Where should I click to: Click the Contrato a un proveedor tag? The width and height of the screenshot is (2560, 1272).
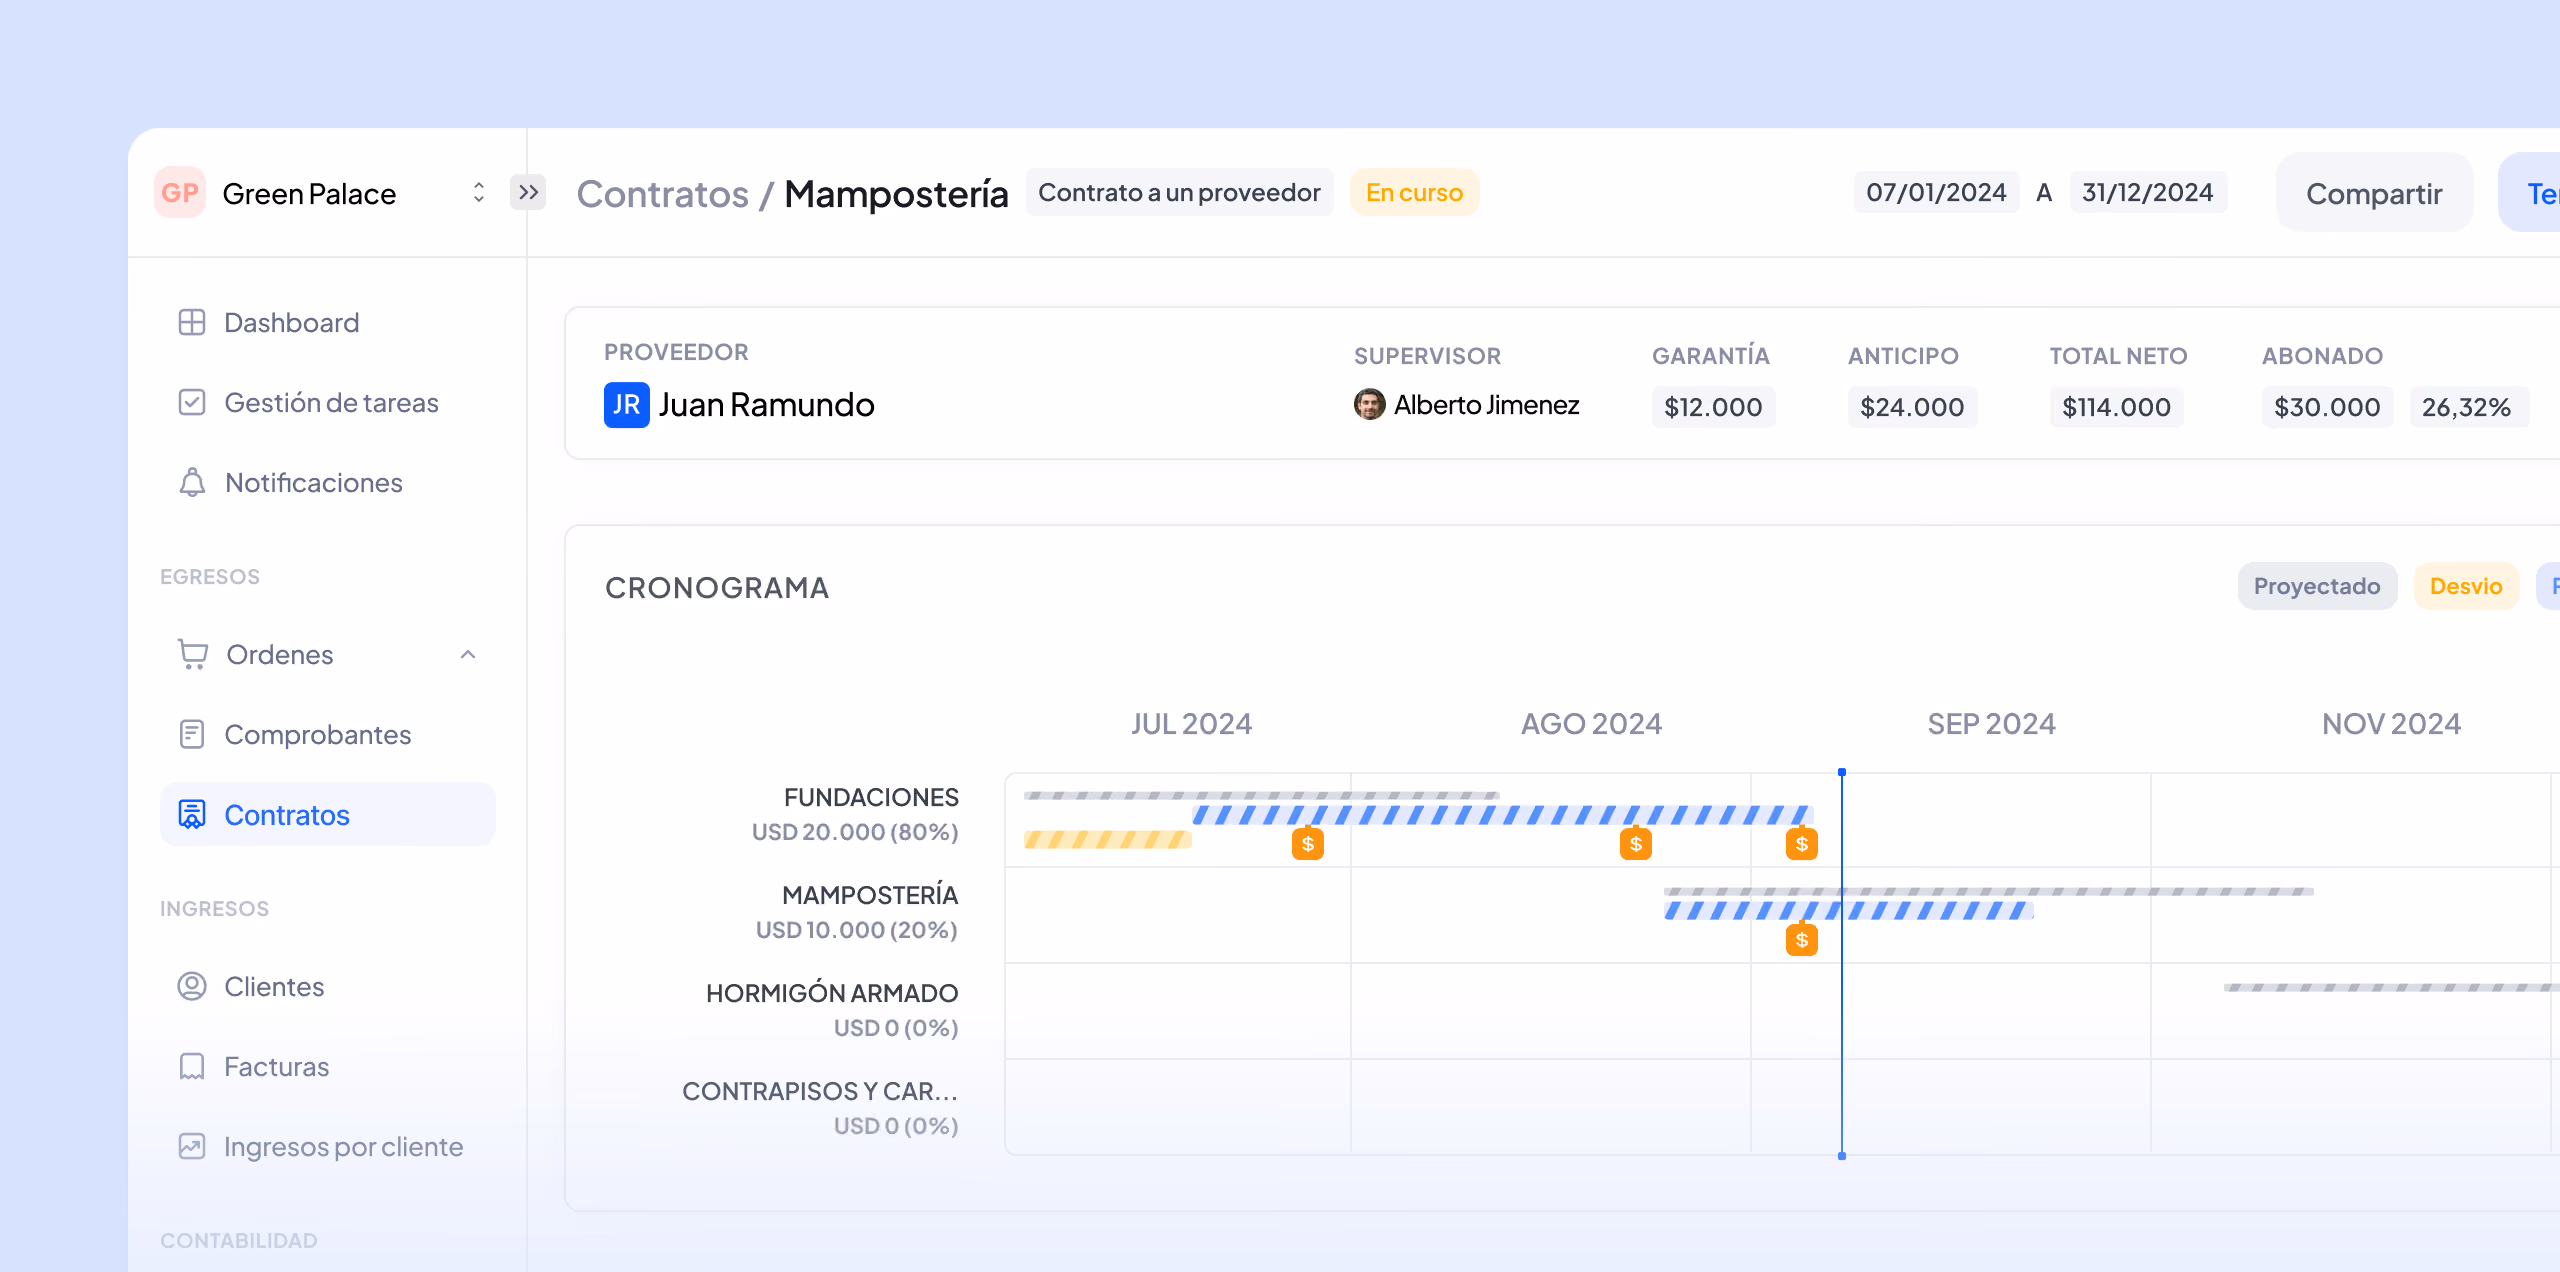[x=1179, y=192]
